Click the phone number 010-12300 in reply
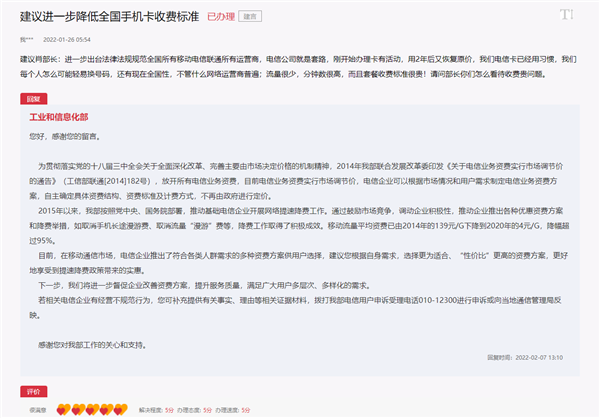The height and width of the screenshot is (418, 600). 437,300
